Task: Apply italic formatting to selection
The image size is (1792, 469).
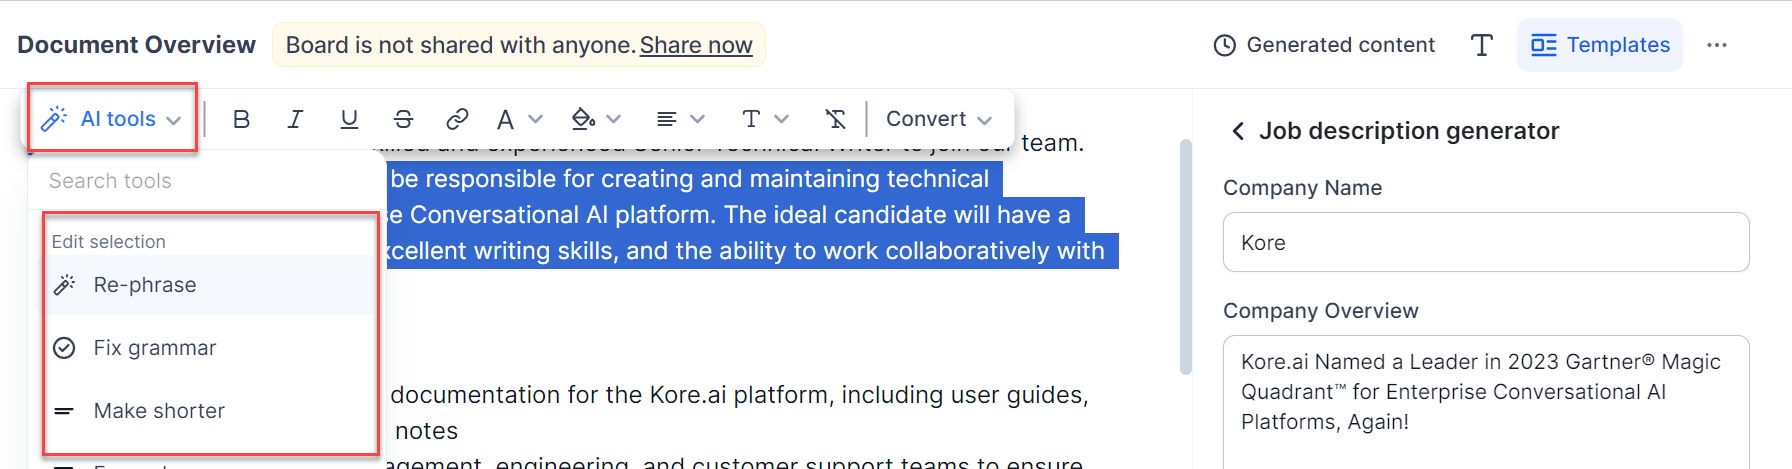Action: click(295, 119)
